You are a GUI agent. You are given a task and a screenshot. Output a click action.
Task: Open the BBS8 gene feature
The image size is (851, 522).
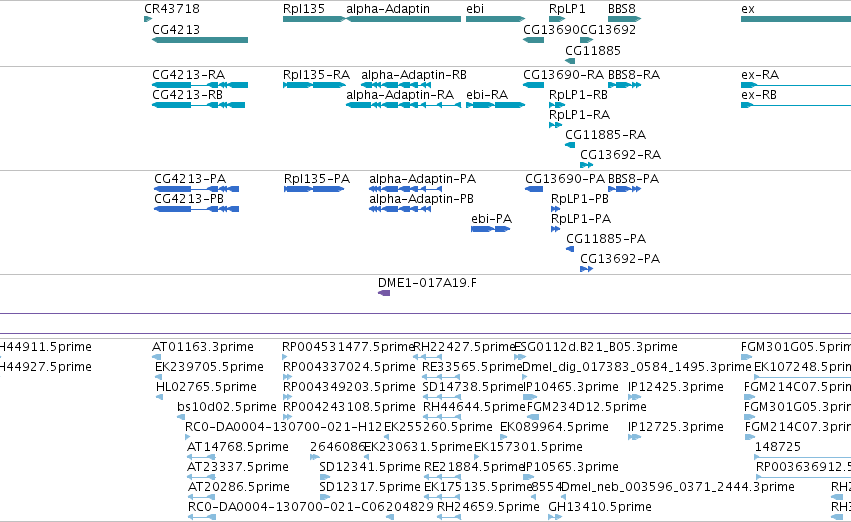[625, 20]
